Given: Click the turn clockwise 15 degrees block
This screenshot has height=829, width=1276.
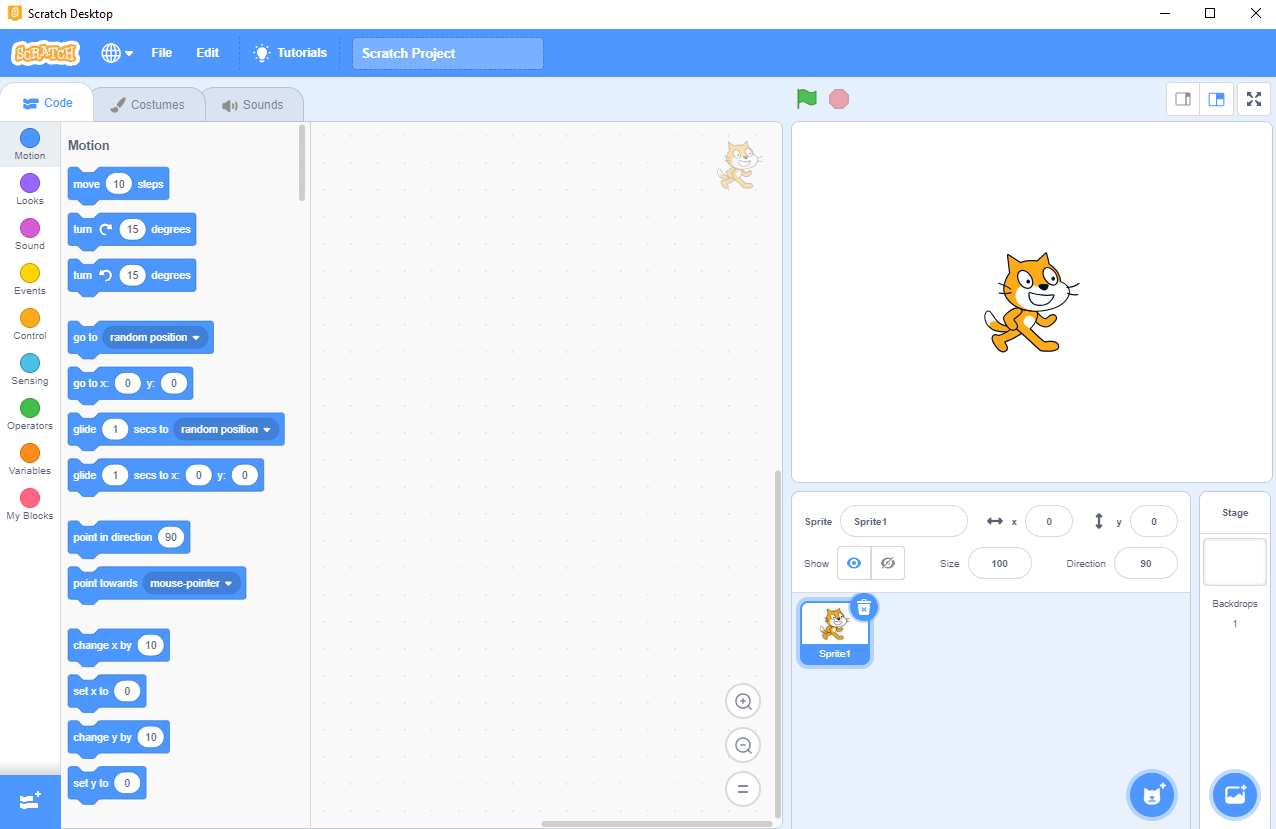Looking at the screenshot, I should [132, 230].
